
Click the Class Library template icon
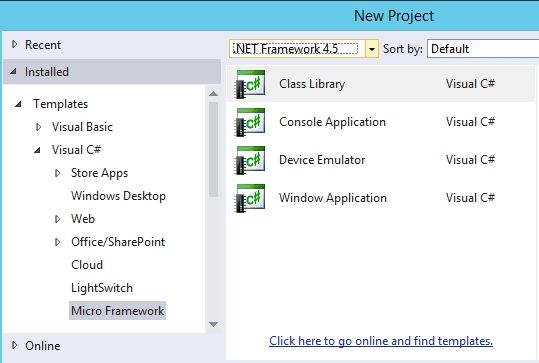click(x=250, y=84)
